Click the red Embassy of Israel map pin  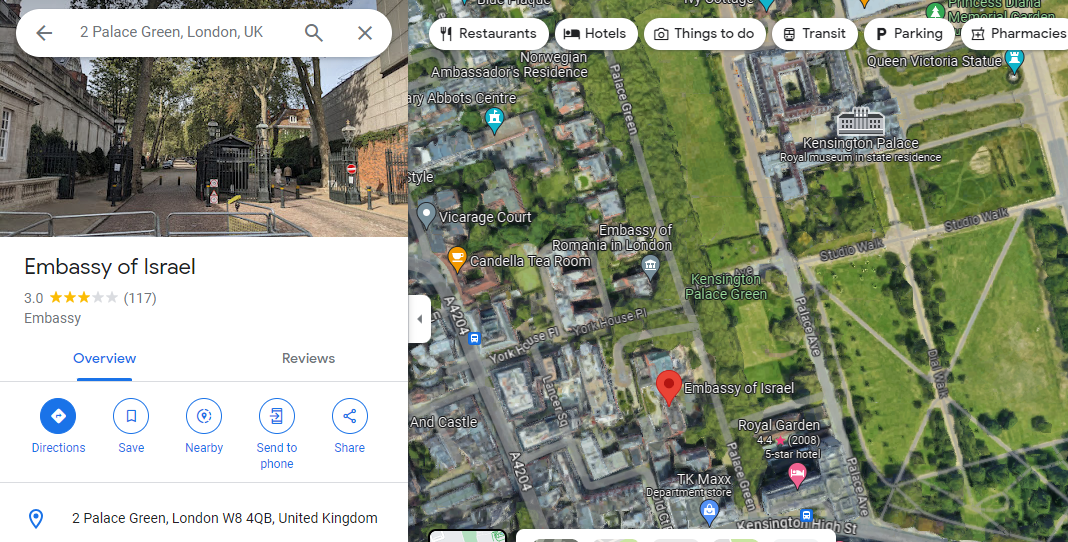(668, 388)
